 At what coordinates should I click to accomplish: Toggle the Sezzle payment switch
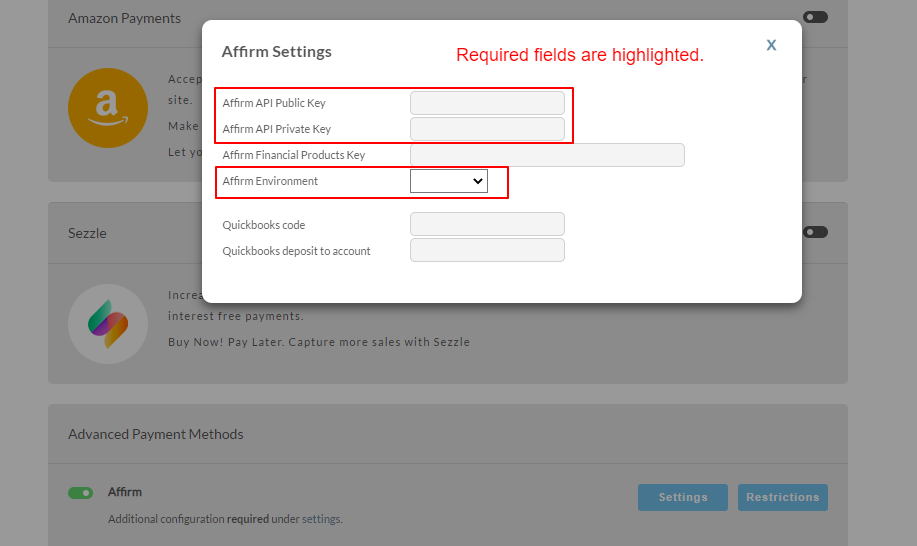(x=815, y=232)
